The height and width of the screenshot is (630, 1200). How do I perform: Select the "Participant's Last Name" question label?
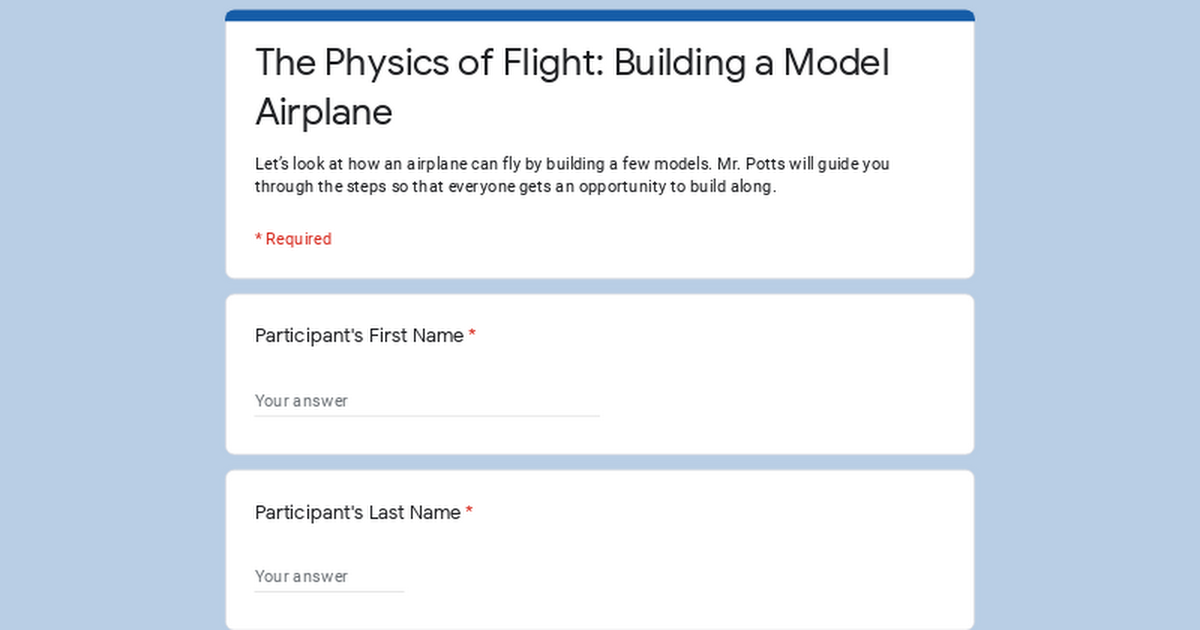coord(357,513)
